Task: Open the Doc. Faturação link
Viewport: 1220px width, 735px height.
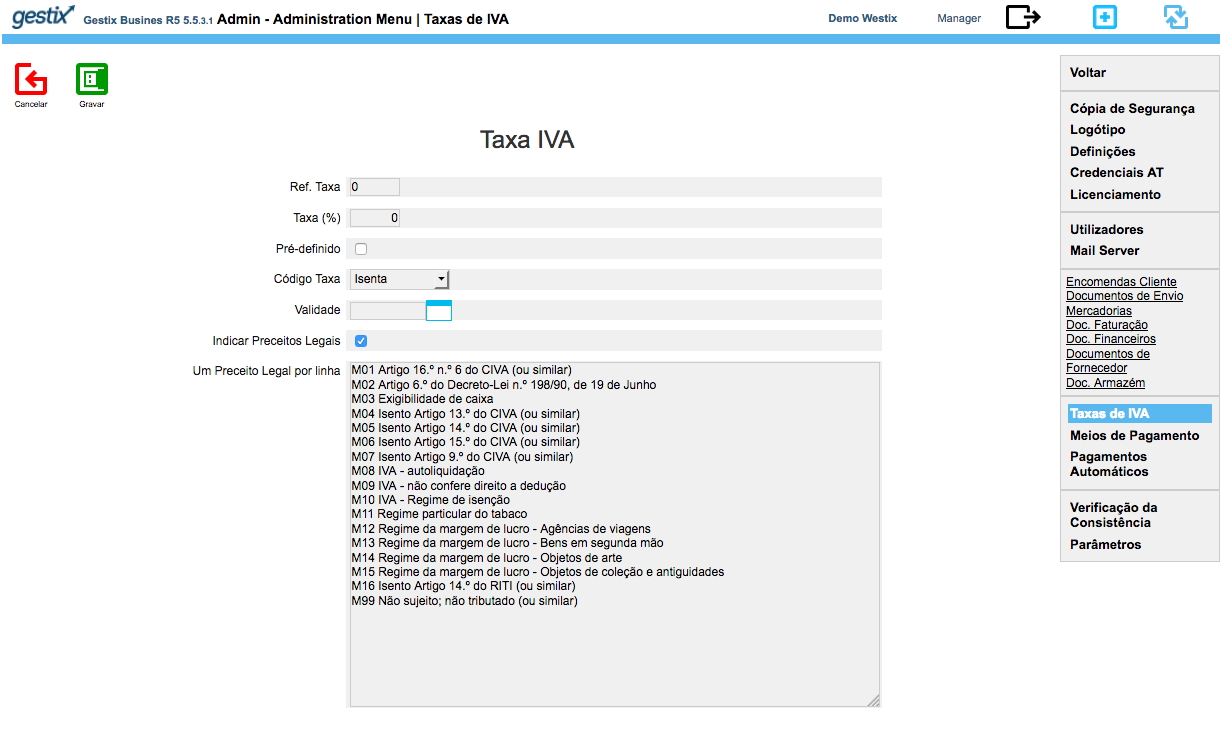Action: click(1106, 325)
